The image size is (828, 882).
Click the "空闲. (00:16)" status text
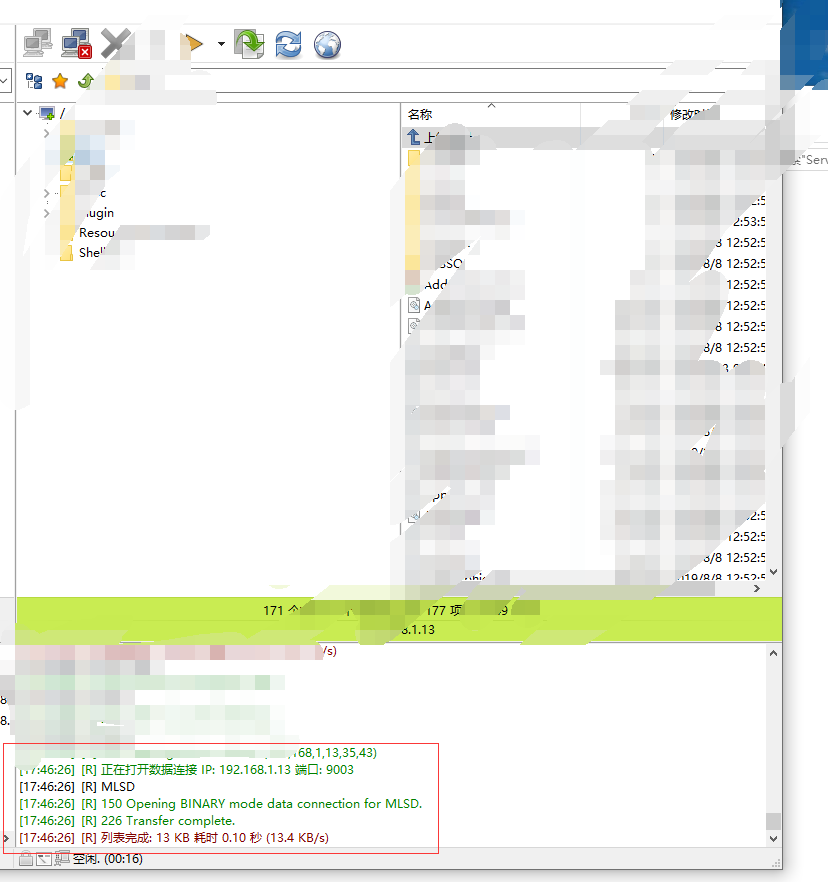108,859
